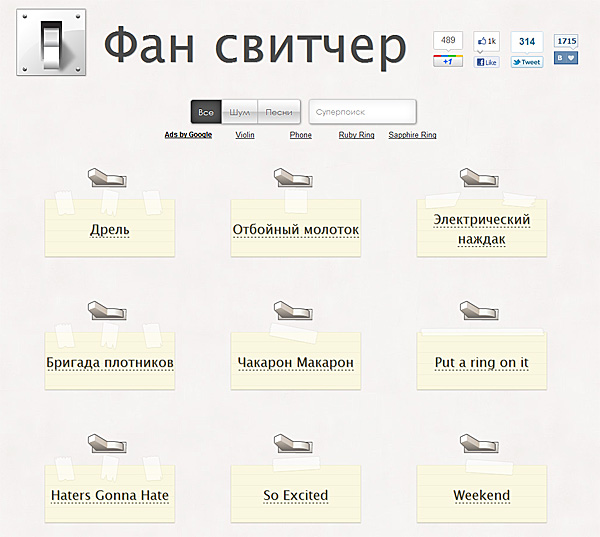Toggle the switch above So Excited
Screen dimensions: 600x537
tap(290, 443)
